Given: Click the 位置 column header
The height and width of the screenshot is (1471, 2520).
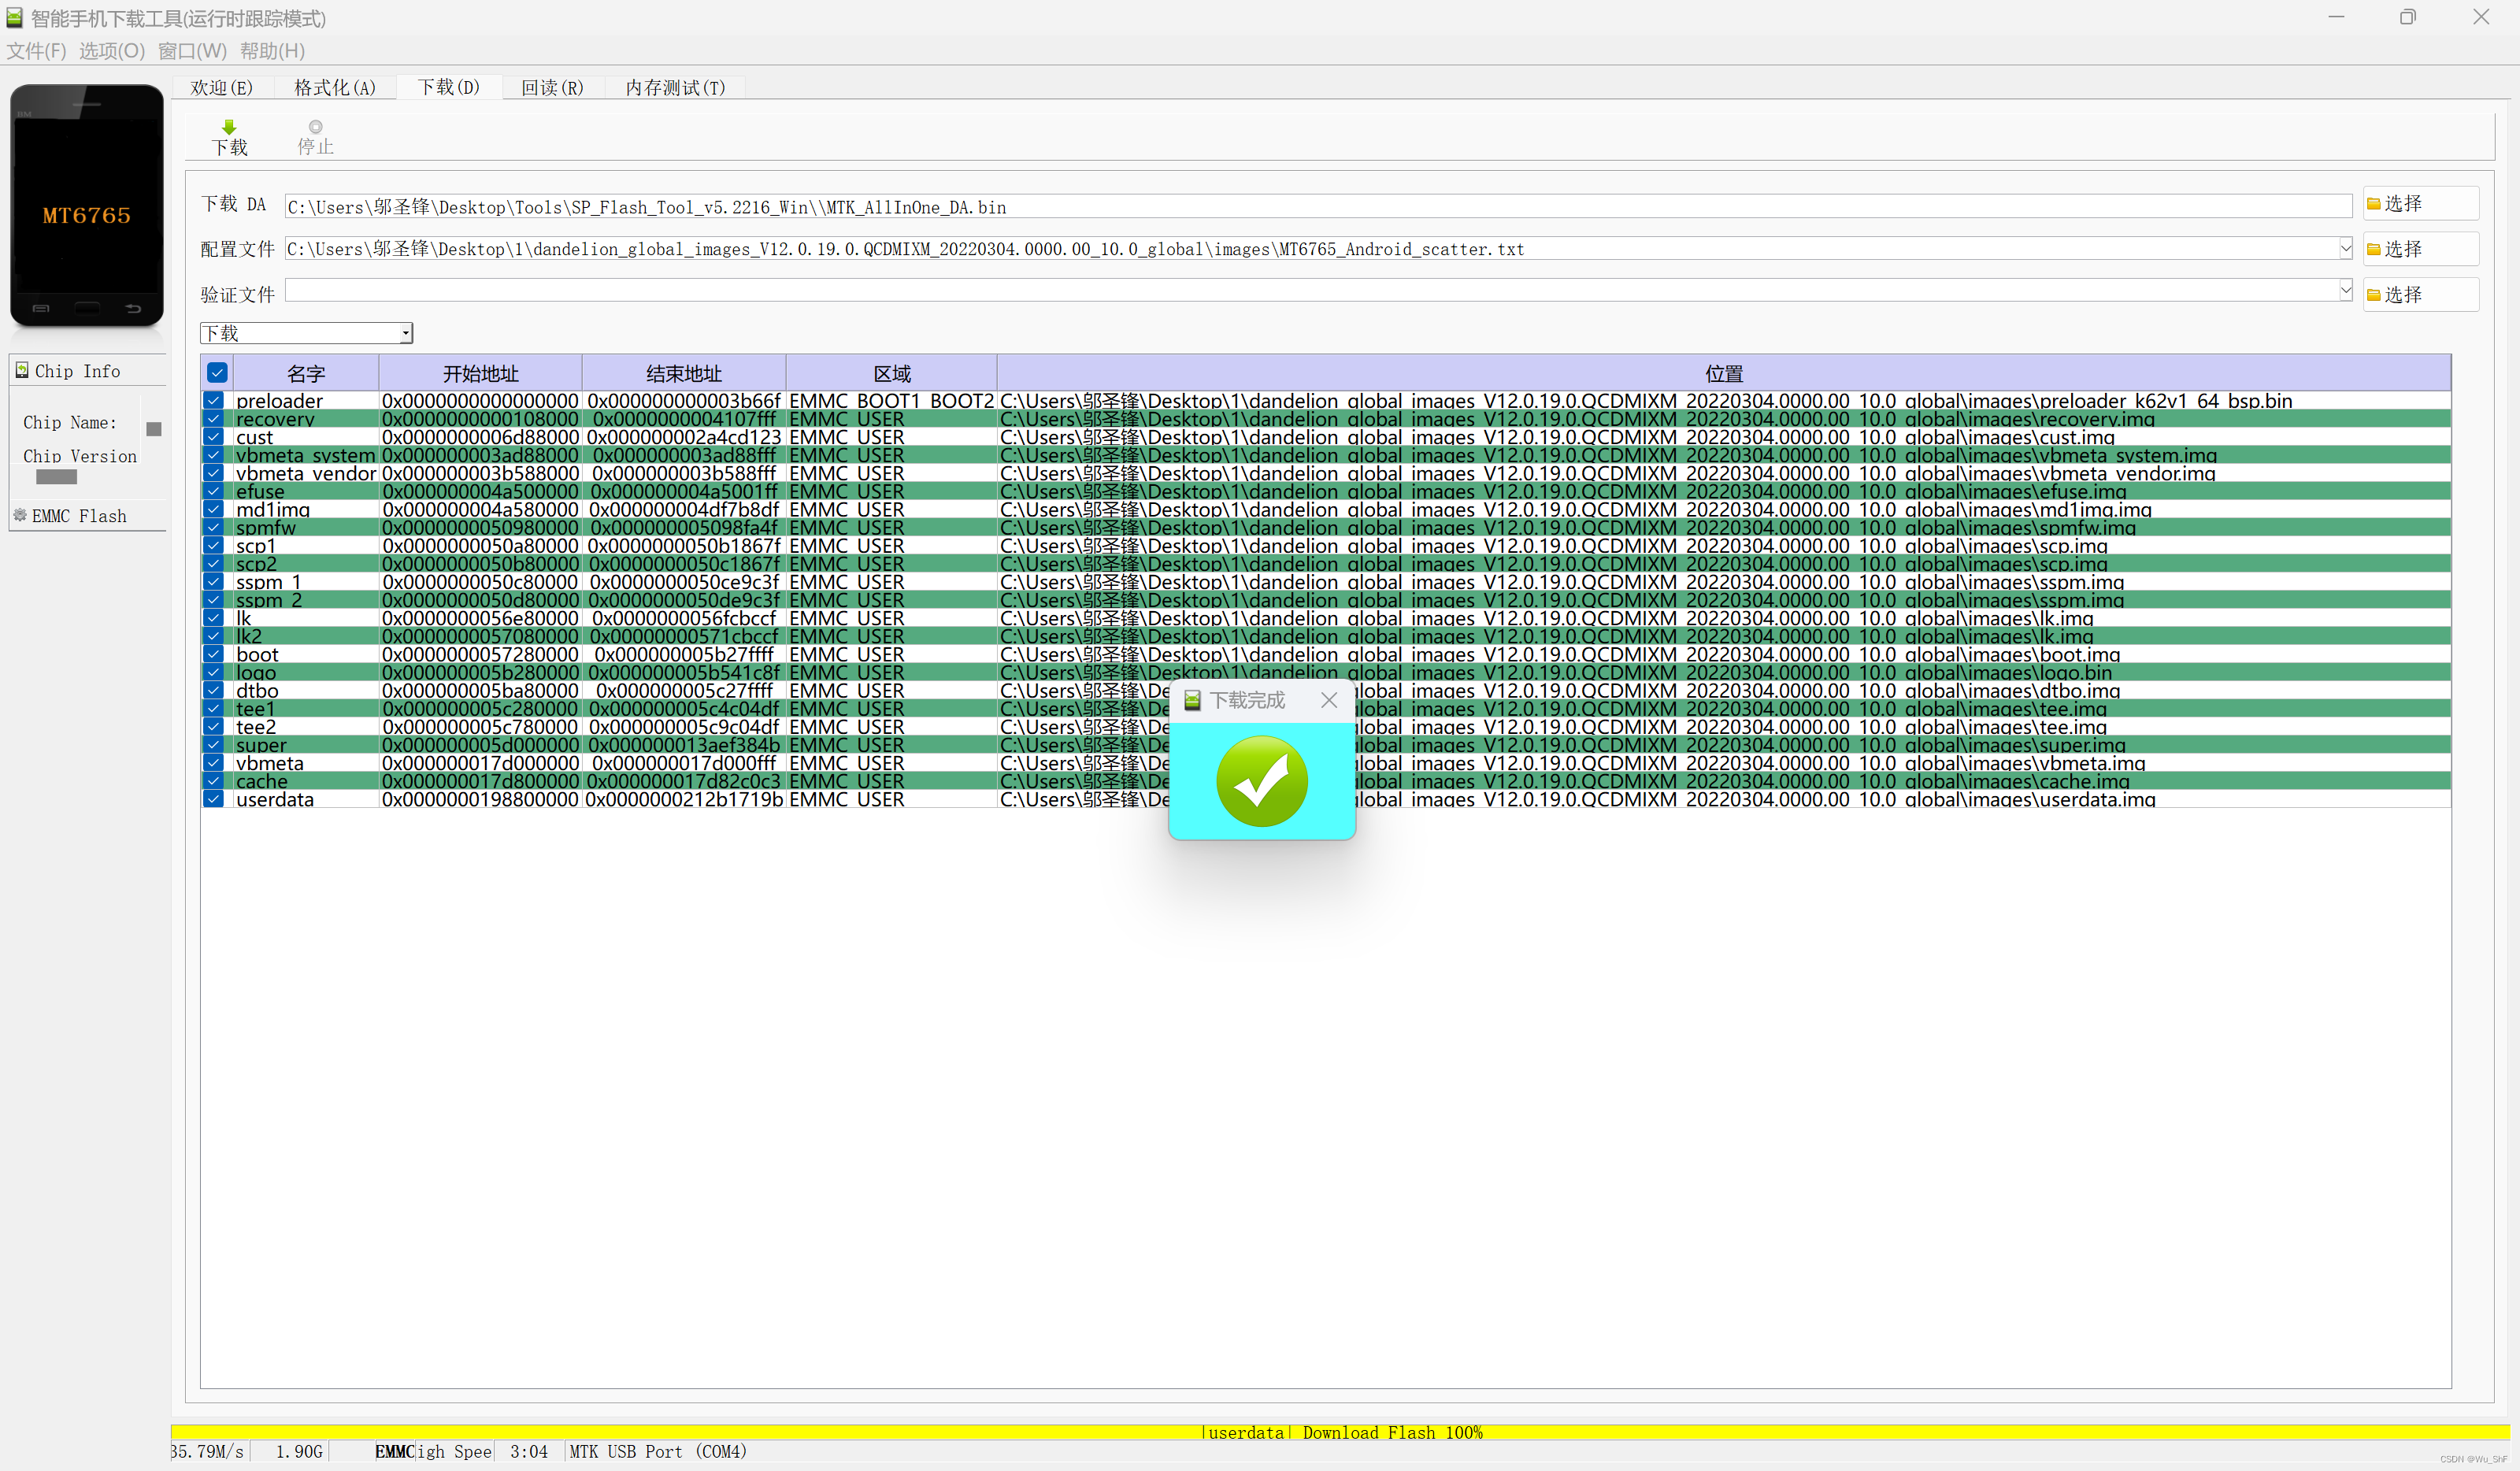Looking at the screenshot, I should click(x=1723, y=373).
